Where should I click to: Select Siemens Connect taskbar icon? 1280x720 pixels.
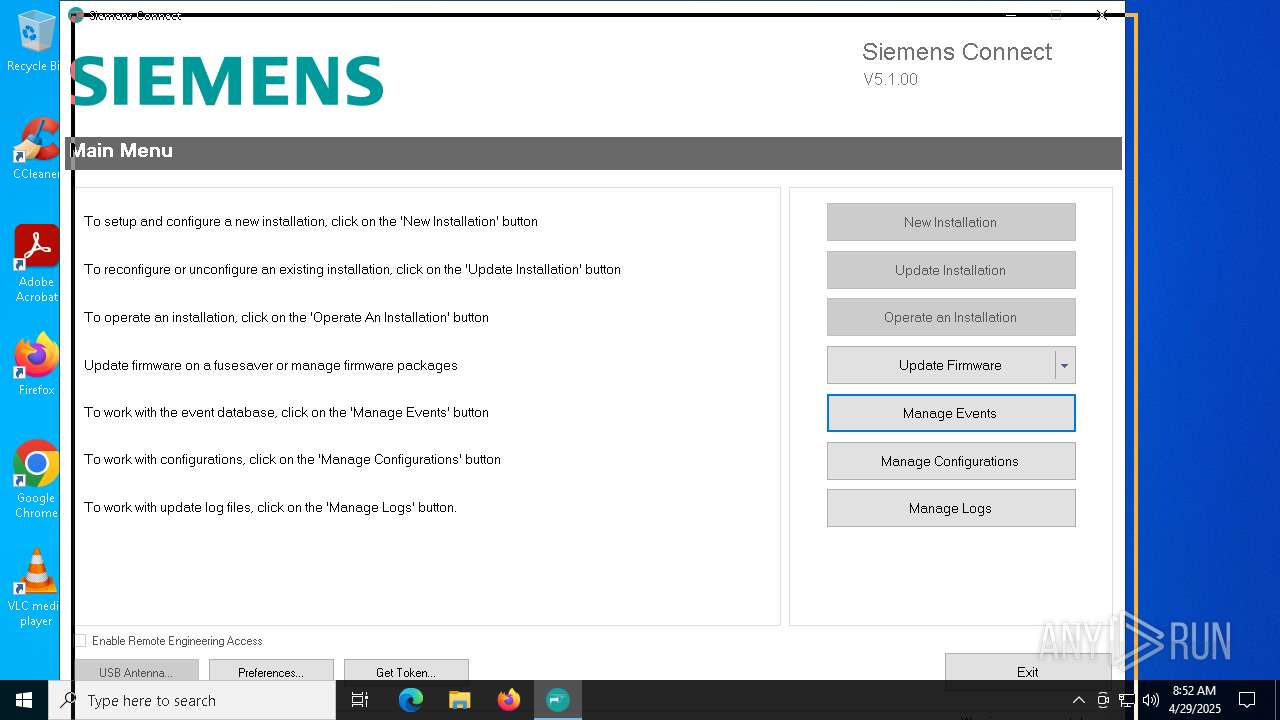click(x=558, y=700)
